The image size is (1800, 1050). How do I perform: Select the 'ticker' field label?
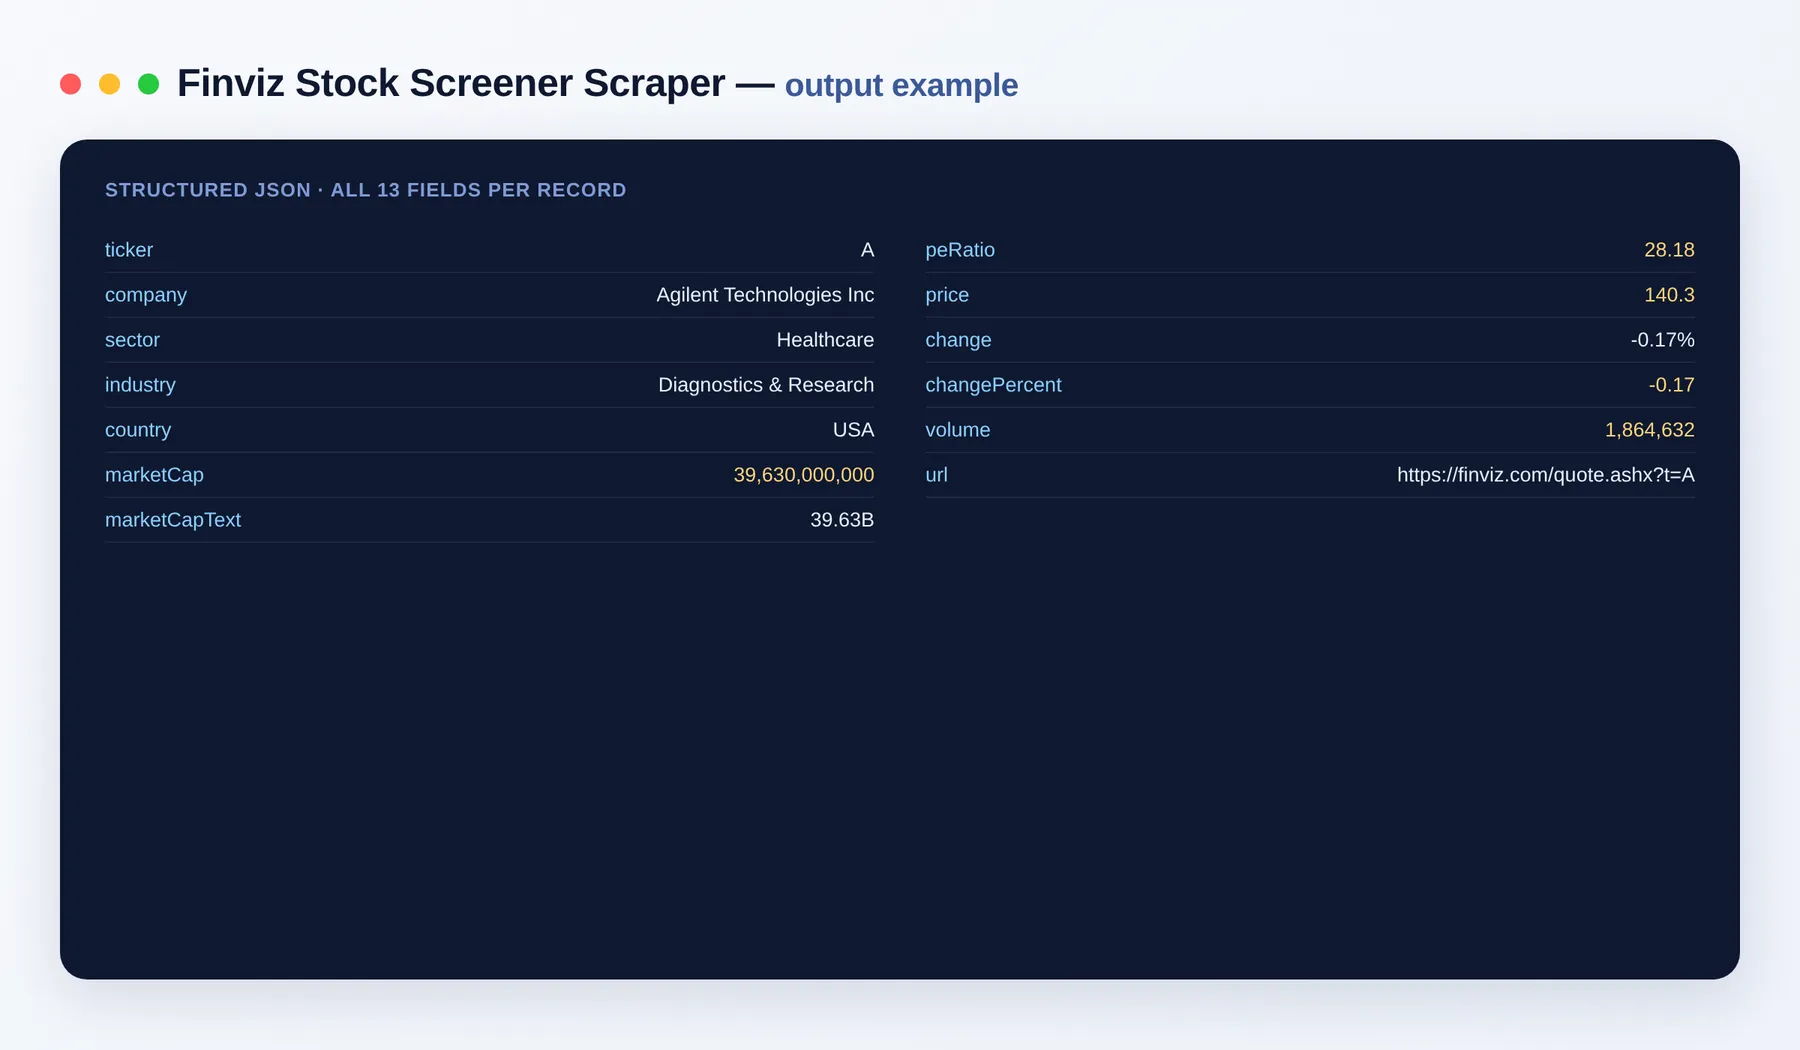(129, 250)
